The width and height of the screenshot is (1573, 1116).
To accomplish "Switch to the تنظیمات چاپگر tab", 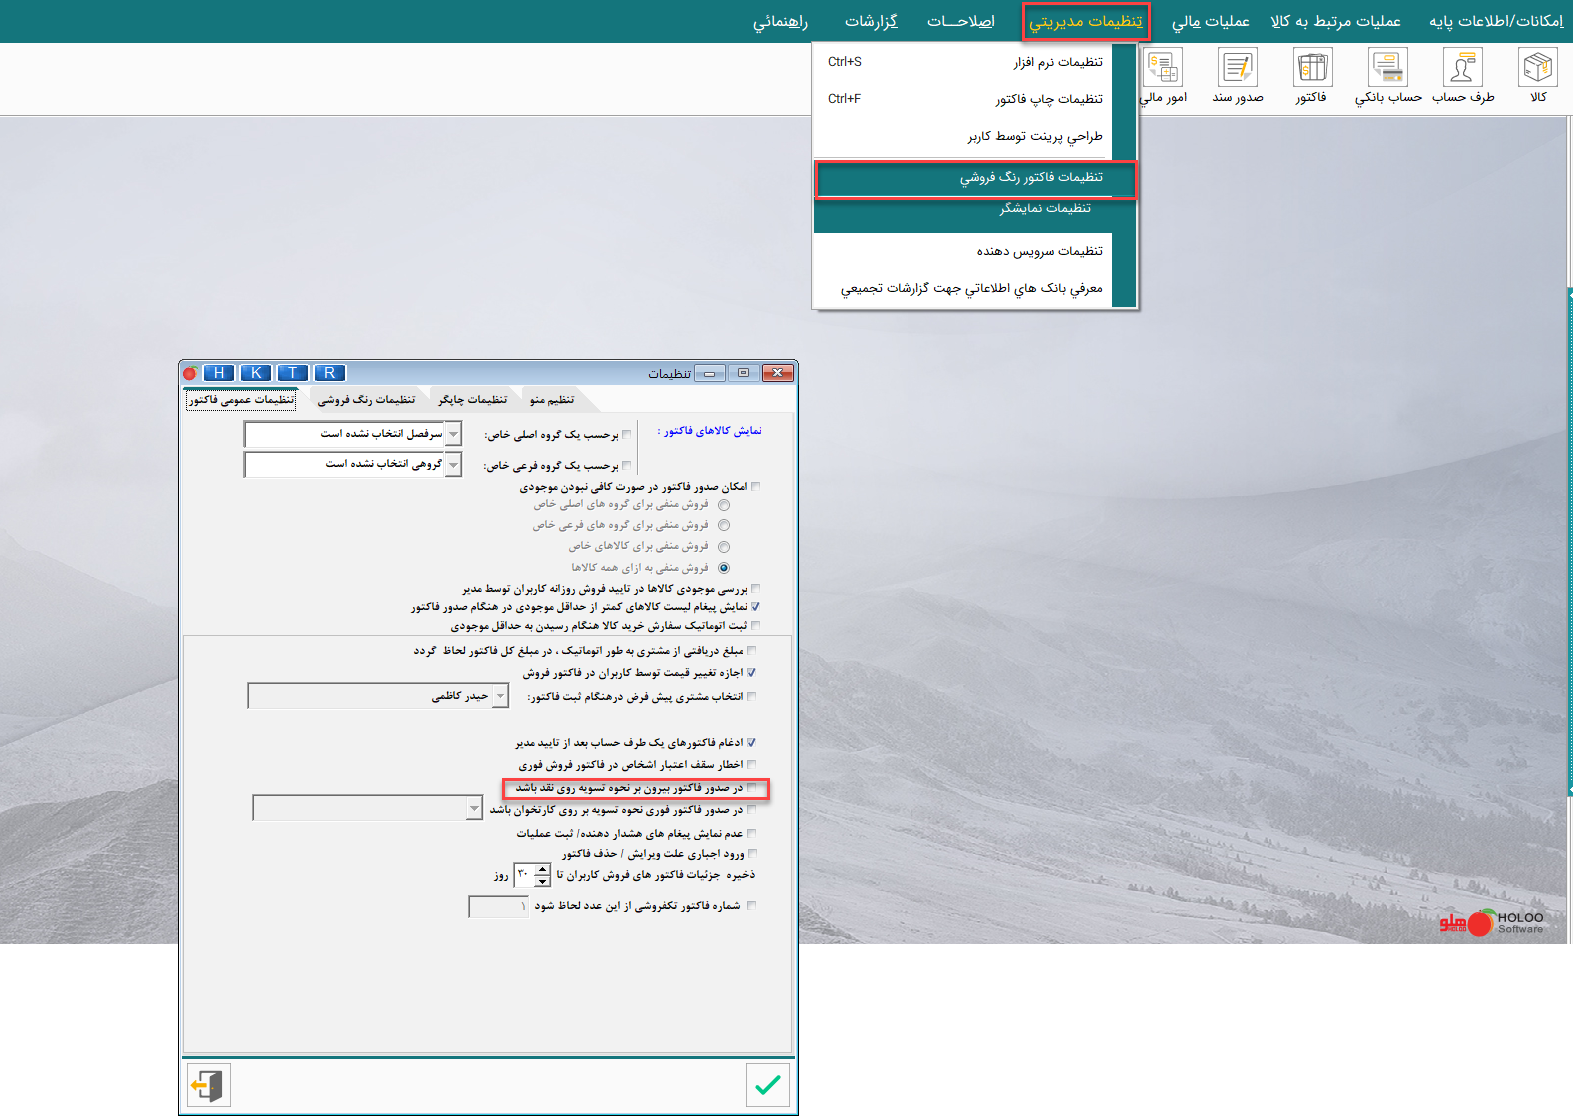I will [472, 400].
